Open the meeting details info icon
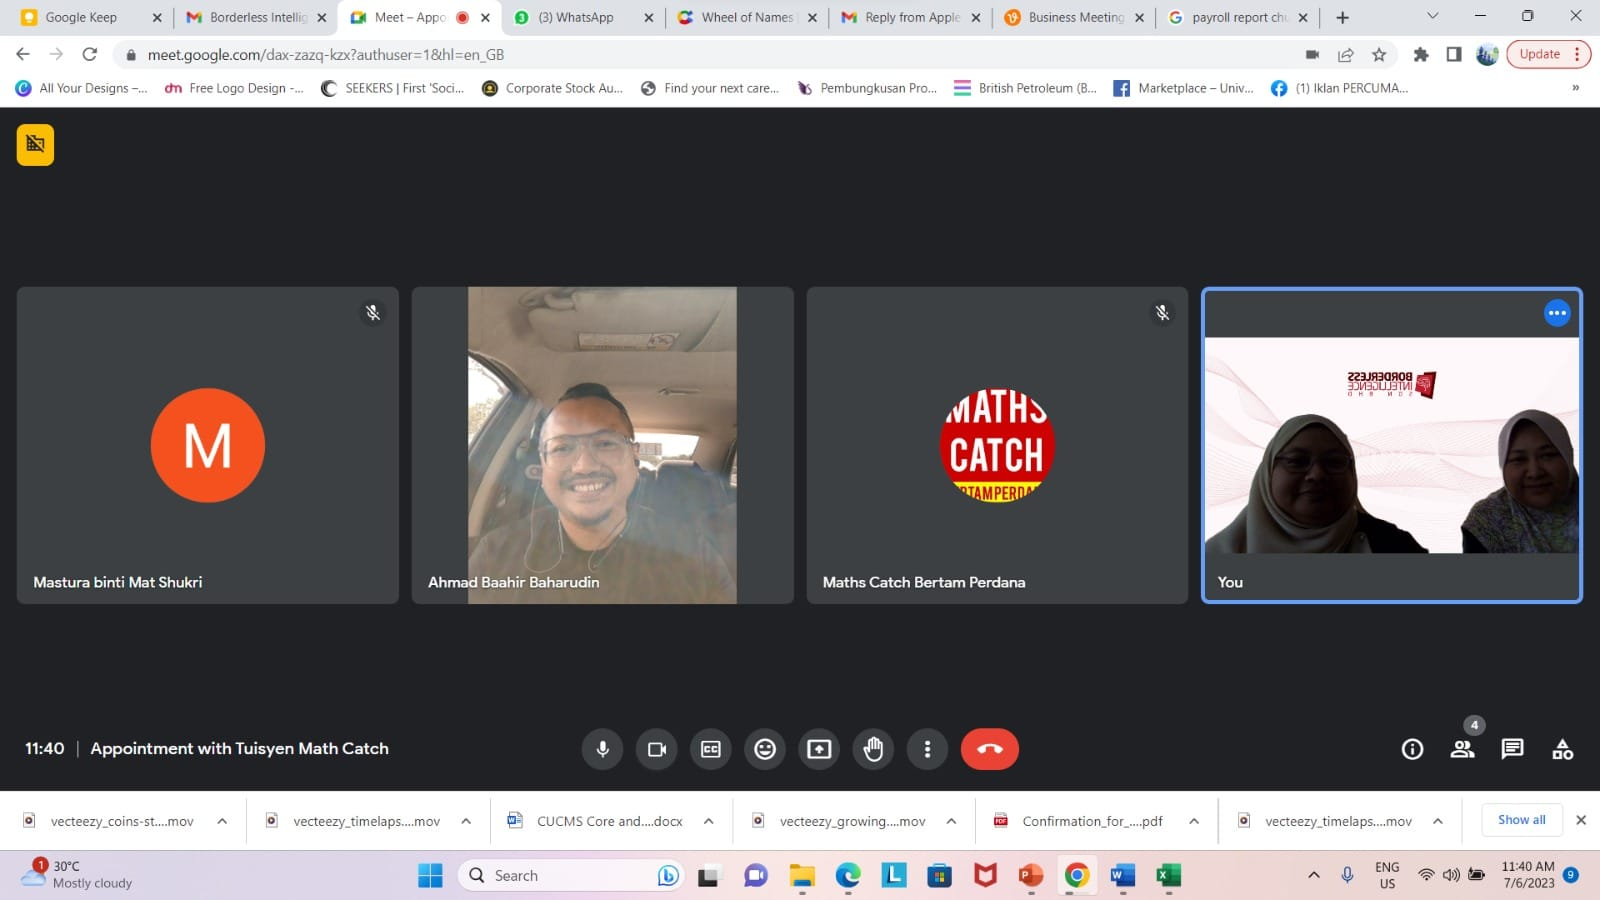The height and width of the screenshot is (900, 1600). tap(1412, 749)
